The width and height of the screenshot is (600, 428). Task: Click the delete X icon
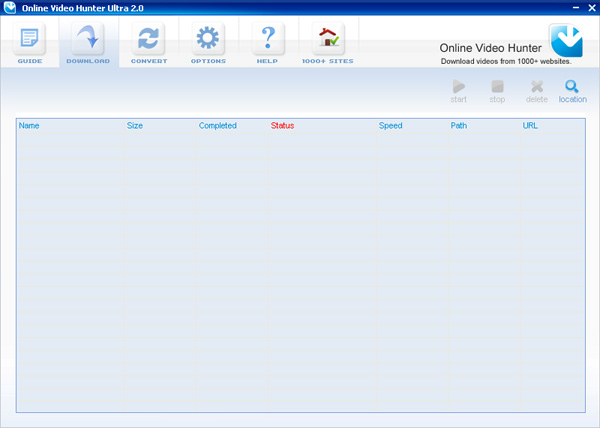537,86
